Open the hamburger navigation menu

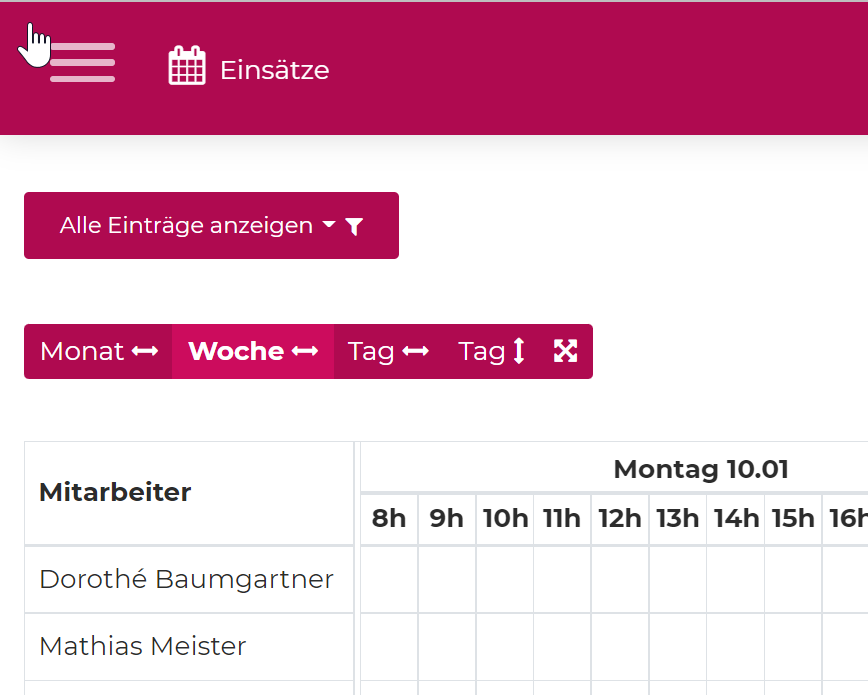pyautogui.click(x=82, y=63)
